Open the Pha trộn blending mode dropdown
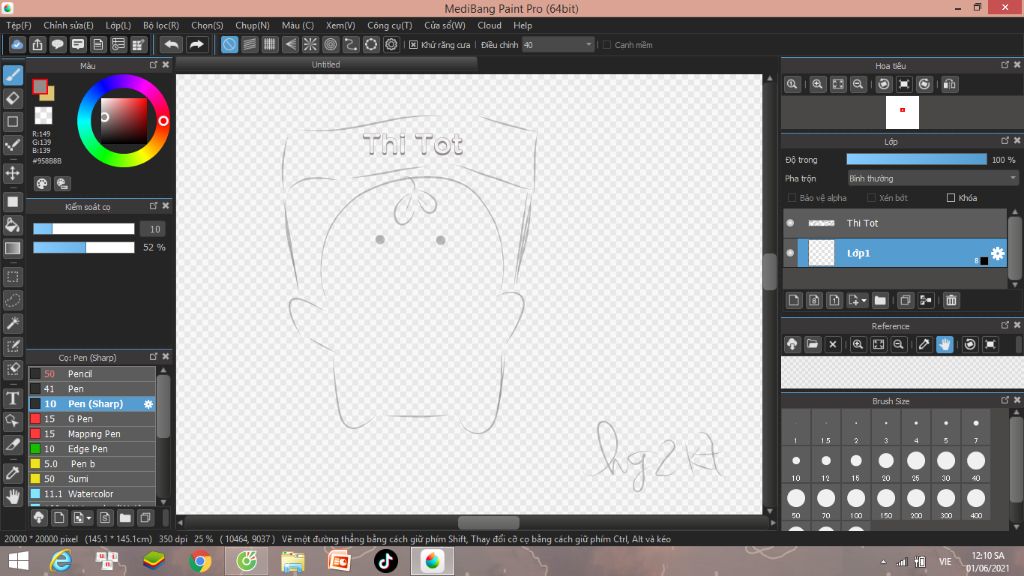This screenshot has width=1024, height=576. [933, 178]
